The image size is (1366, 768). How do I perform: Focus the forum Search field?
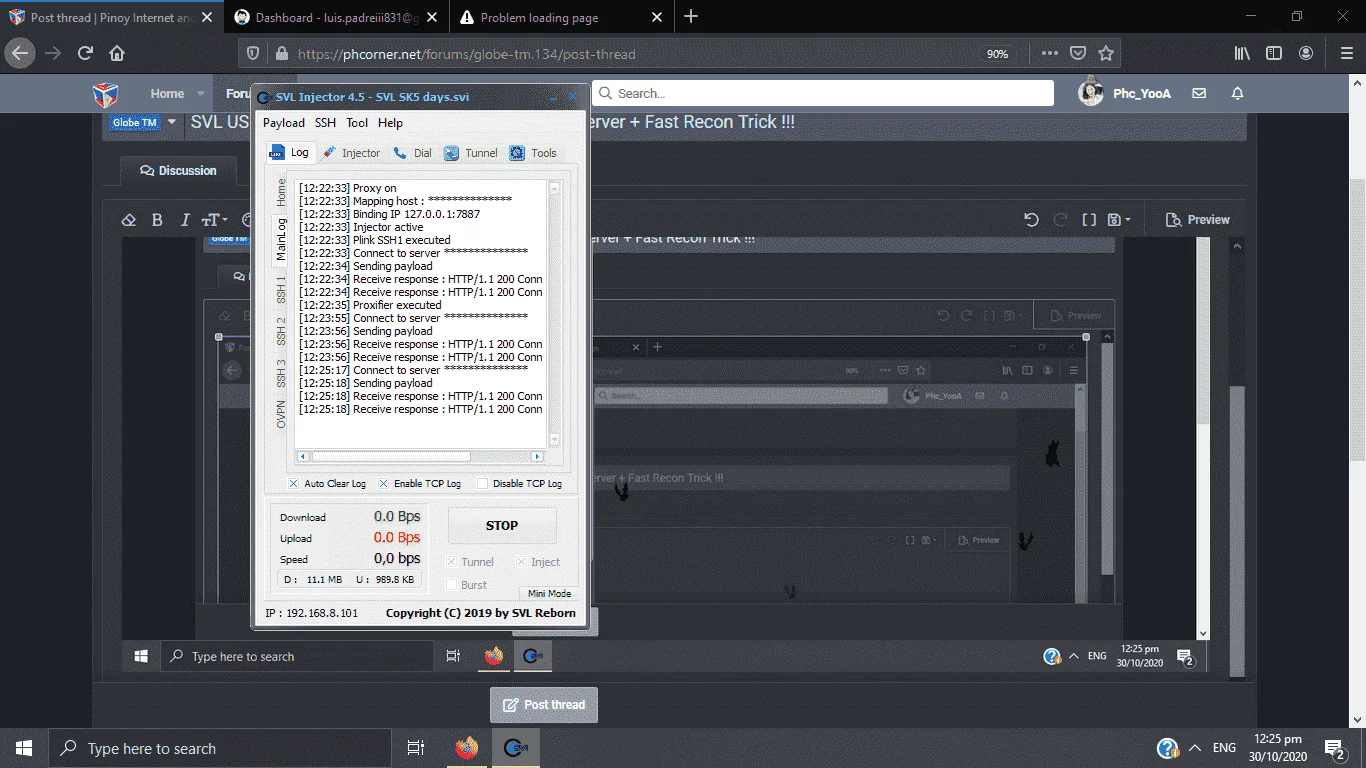pyautogui.click(x=823, y=93)
